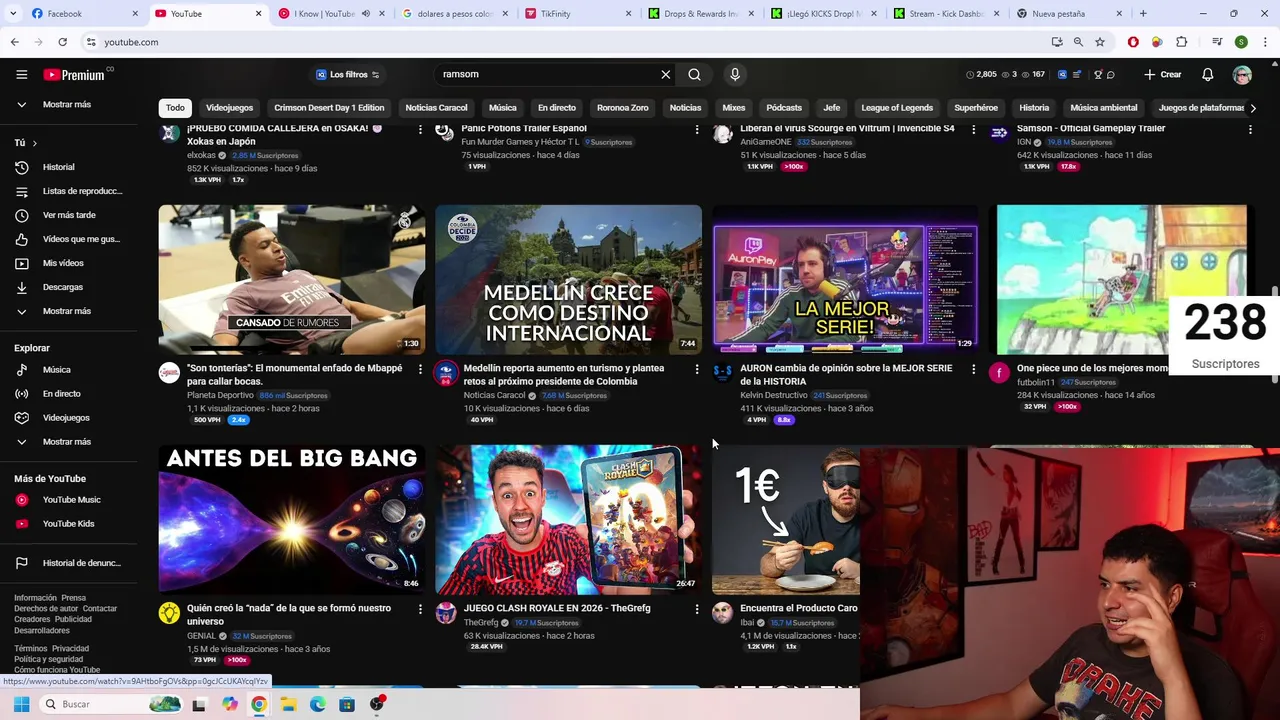
Task: Click the magnifier search button
Action: click(x=694, y=74)
